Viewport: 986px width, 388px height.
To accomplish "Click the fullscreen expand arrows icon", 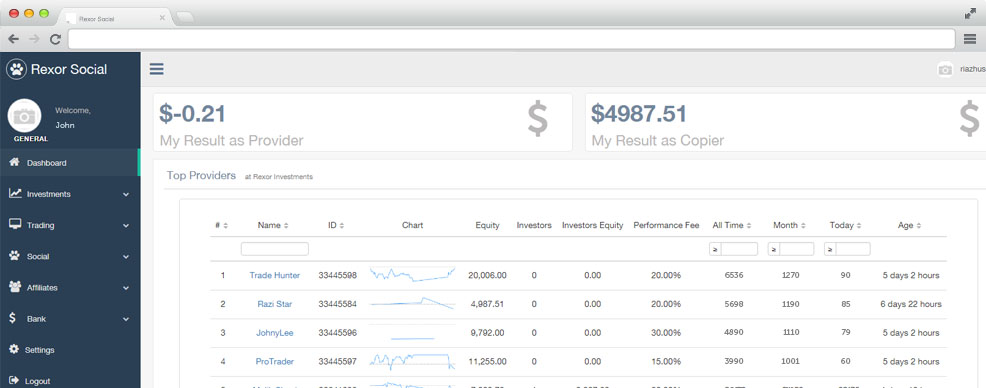I will 970,14.
